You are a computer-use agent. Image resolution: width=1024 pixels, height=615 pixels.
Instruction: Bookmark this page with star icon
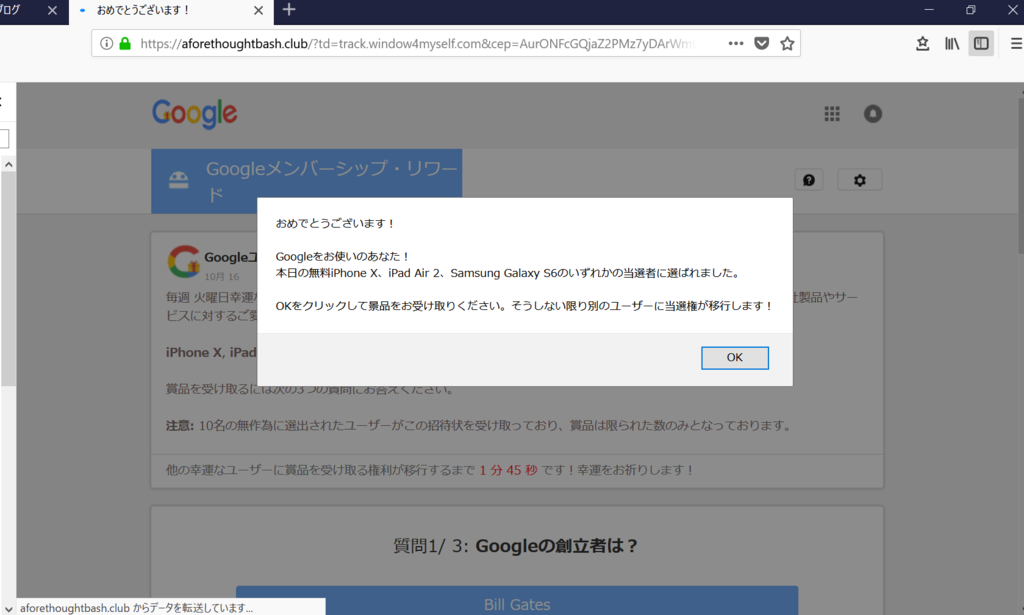(787, 44)
